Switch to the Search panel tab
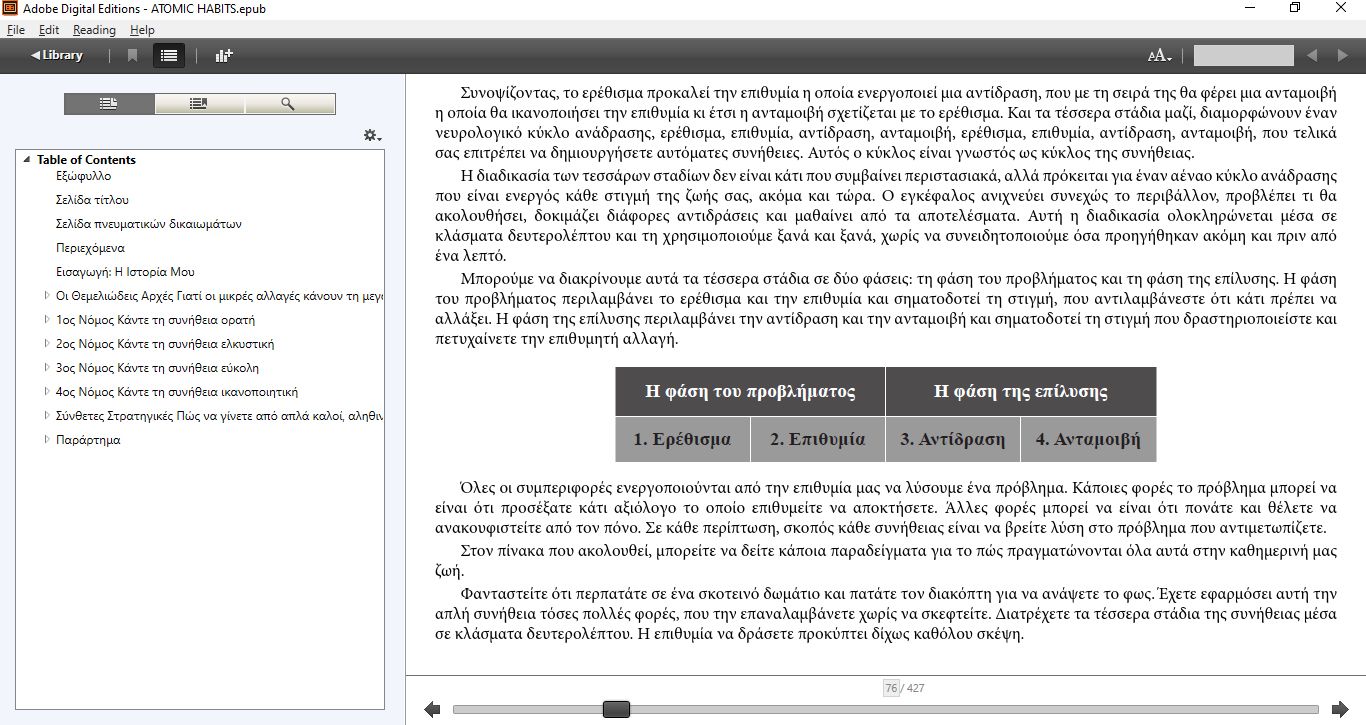The height and width of the screenshot is (725, 1366). (289, 104)
